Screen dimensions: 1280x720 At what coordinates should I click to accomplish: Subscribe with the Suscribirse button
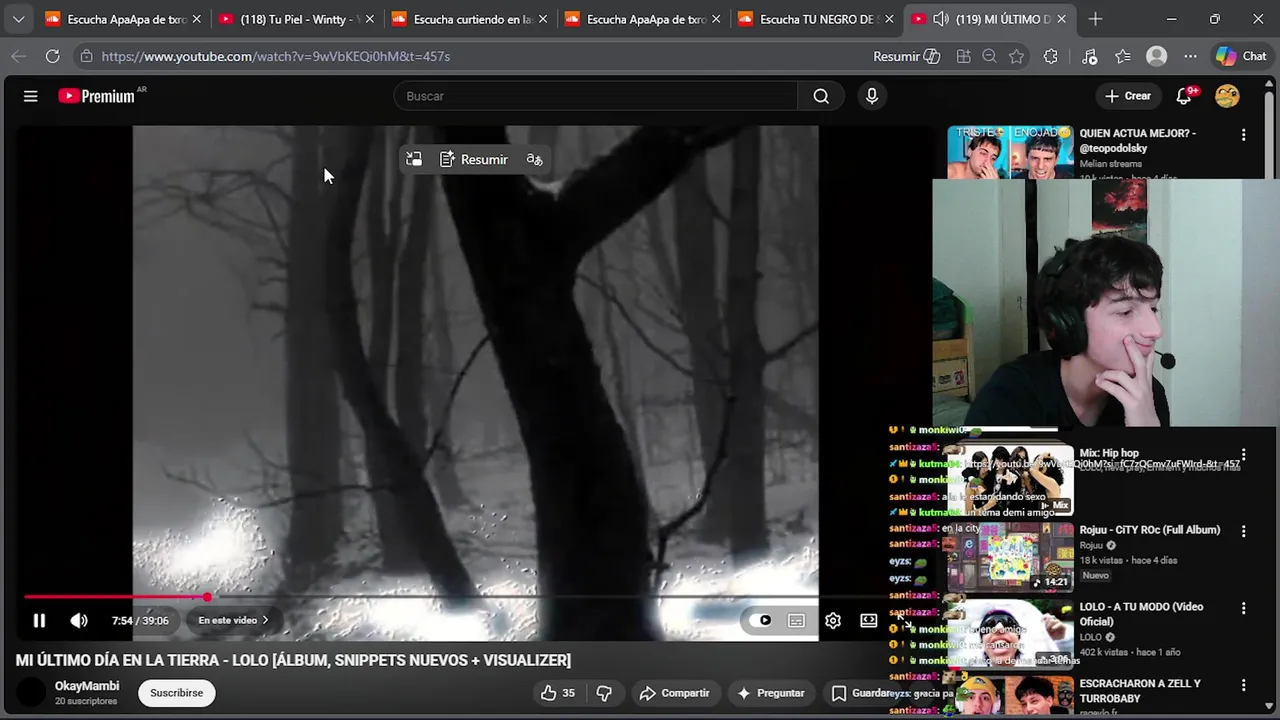pos(176,693)
